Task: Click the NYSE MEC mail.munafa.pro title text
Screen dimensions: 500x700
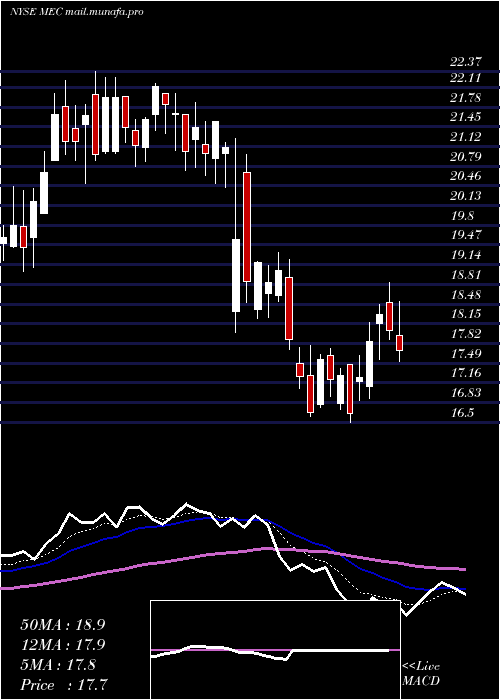Action: click(77, 12)
